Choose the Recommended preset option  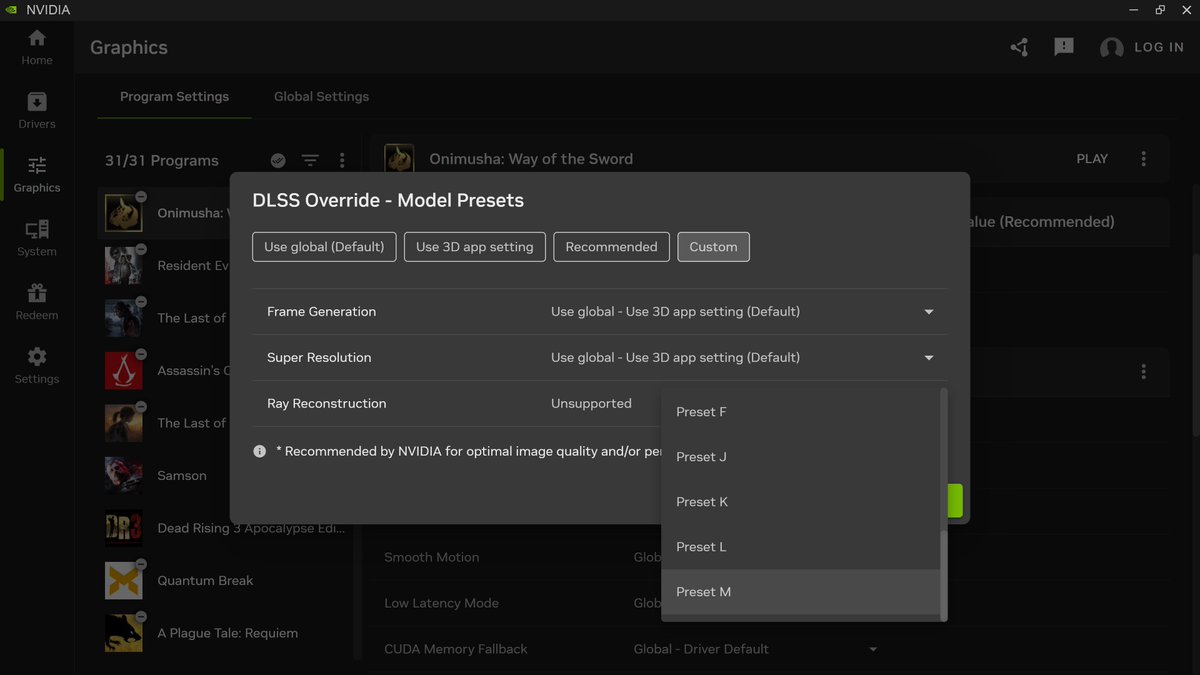[x=612, y=247]
